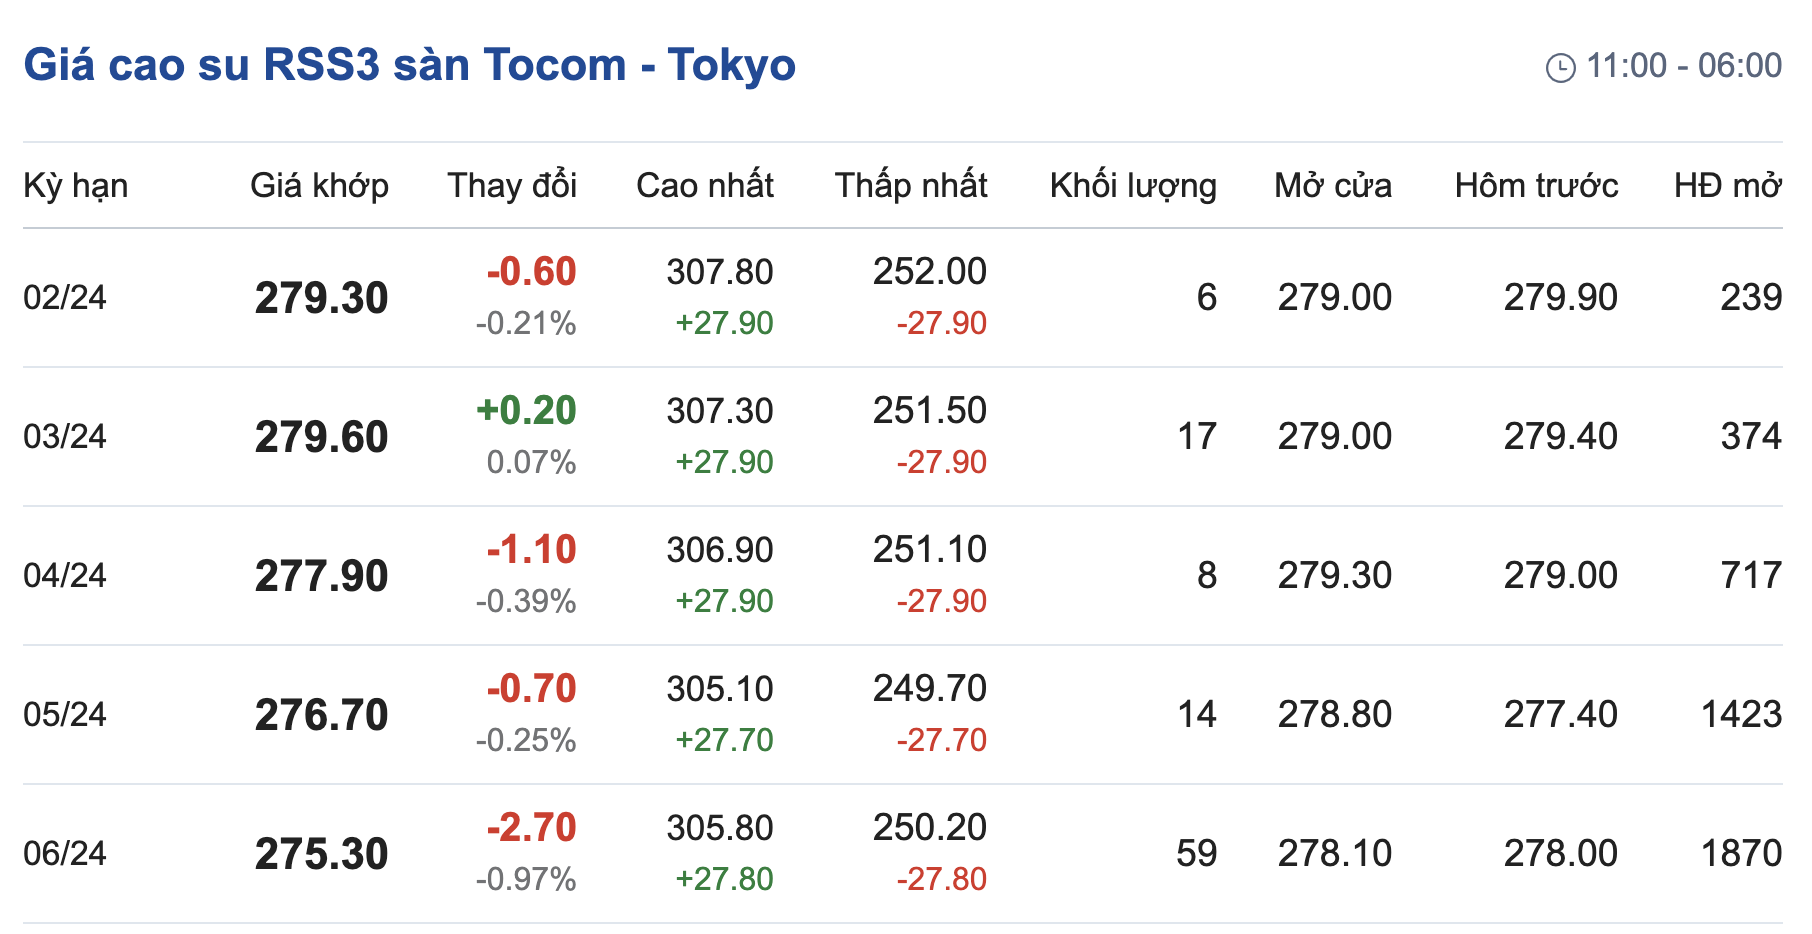
Task: Click the 05/24 contract term cell
Action: click(65, 715)
